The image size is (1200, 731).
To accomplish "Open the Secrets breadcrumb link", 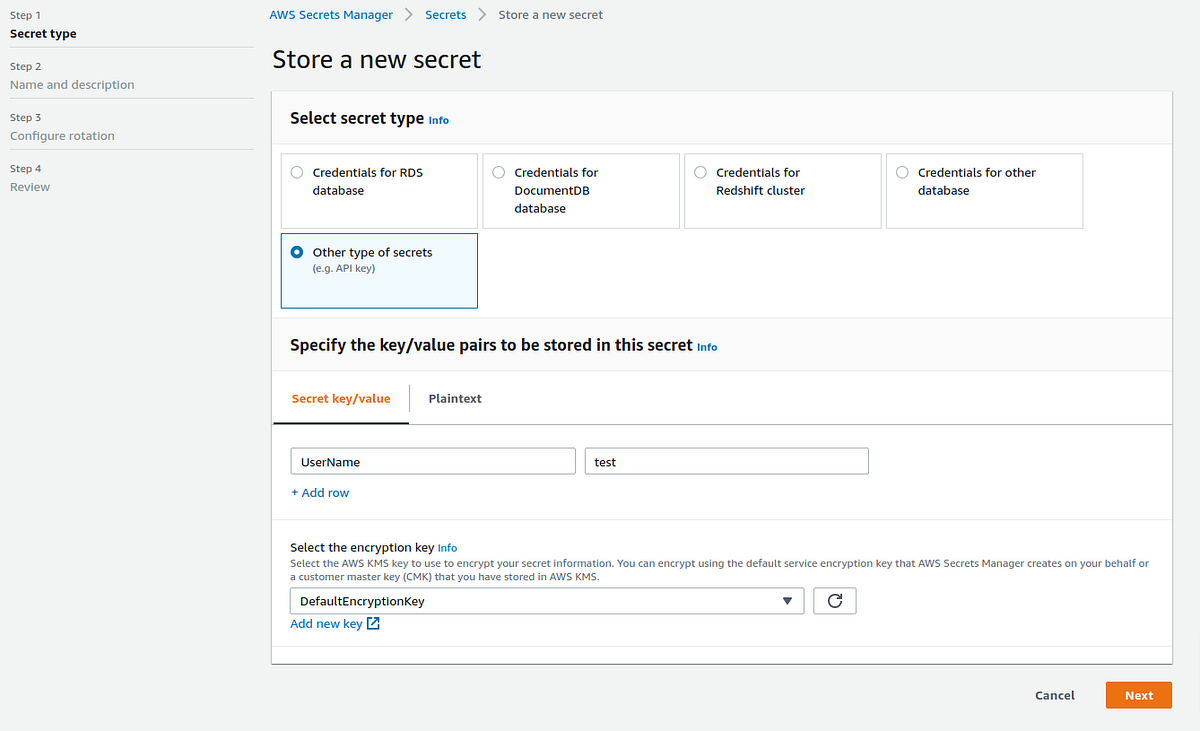I will [x=446, y=14].
